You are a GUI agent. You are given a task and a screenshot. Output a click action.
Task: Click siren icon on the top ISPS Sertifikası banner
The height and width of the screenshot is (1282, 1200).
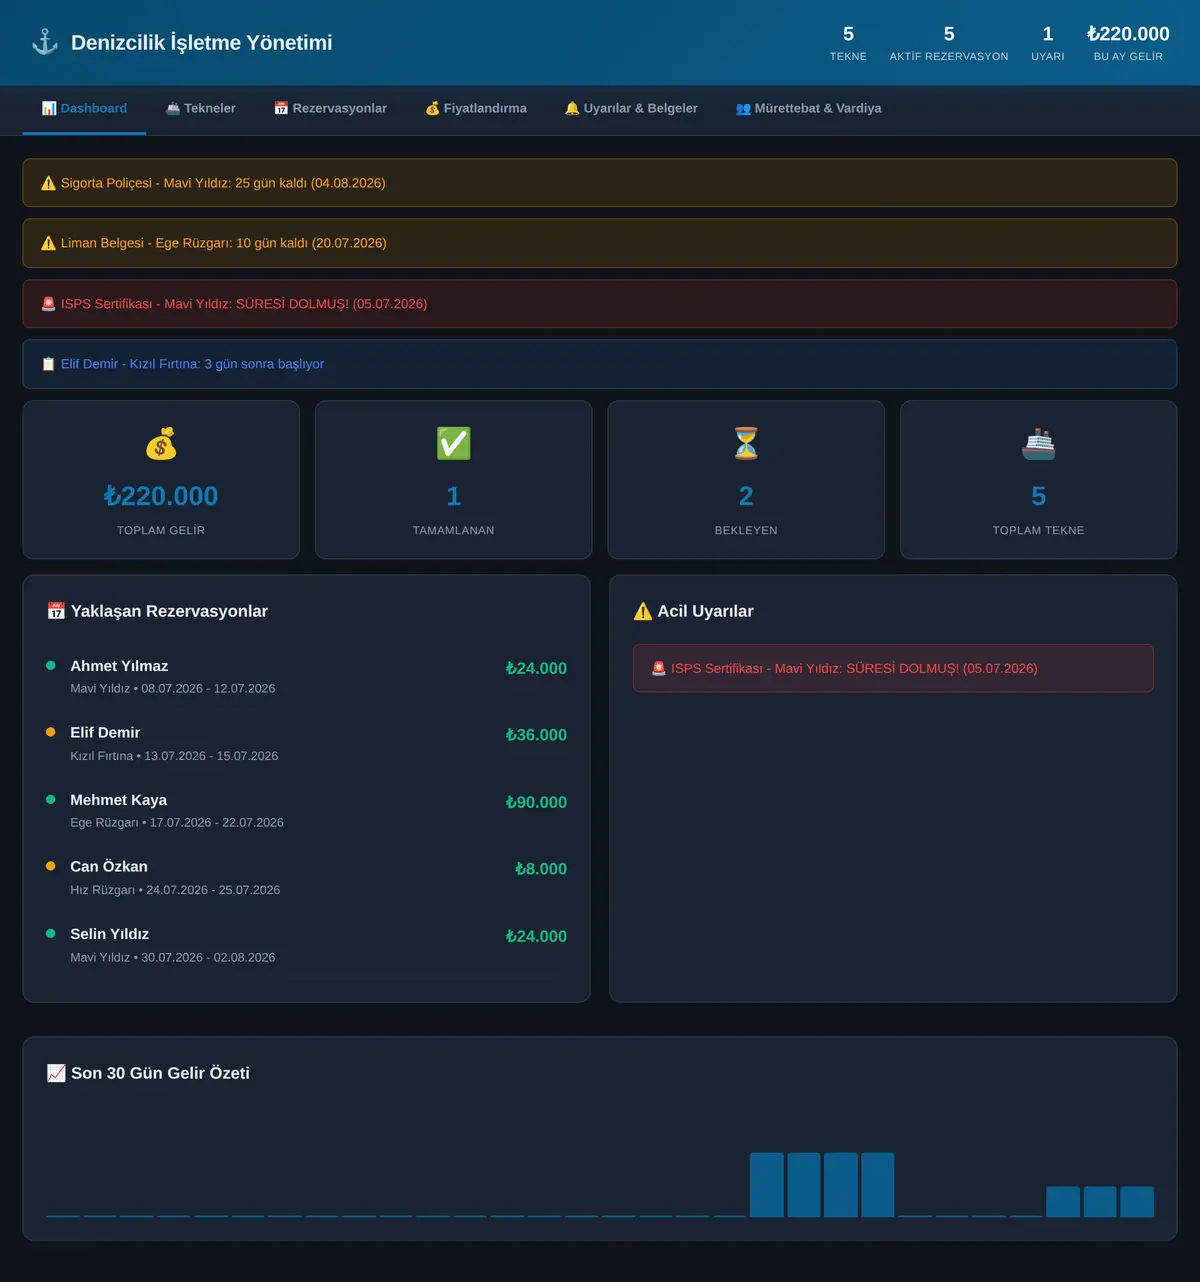[48, 304]
